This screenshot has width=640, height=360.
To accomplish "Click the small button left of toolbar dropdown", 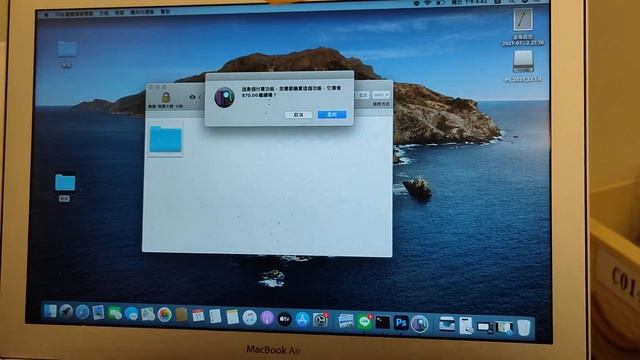I will point(362,95).
